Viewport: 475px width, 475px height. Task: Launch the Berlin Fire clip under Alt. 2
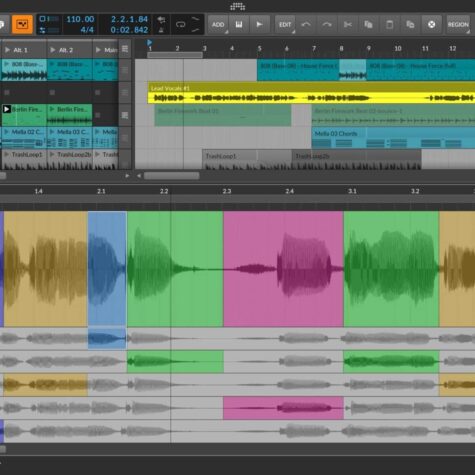click(52, 109)
